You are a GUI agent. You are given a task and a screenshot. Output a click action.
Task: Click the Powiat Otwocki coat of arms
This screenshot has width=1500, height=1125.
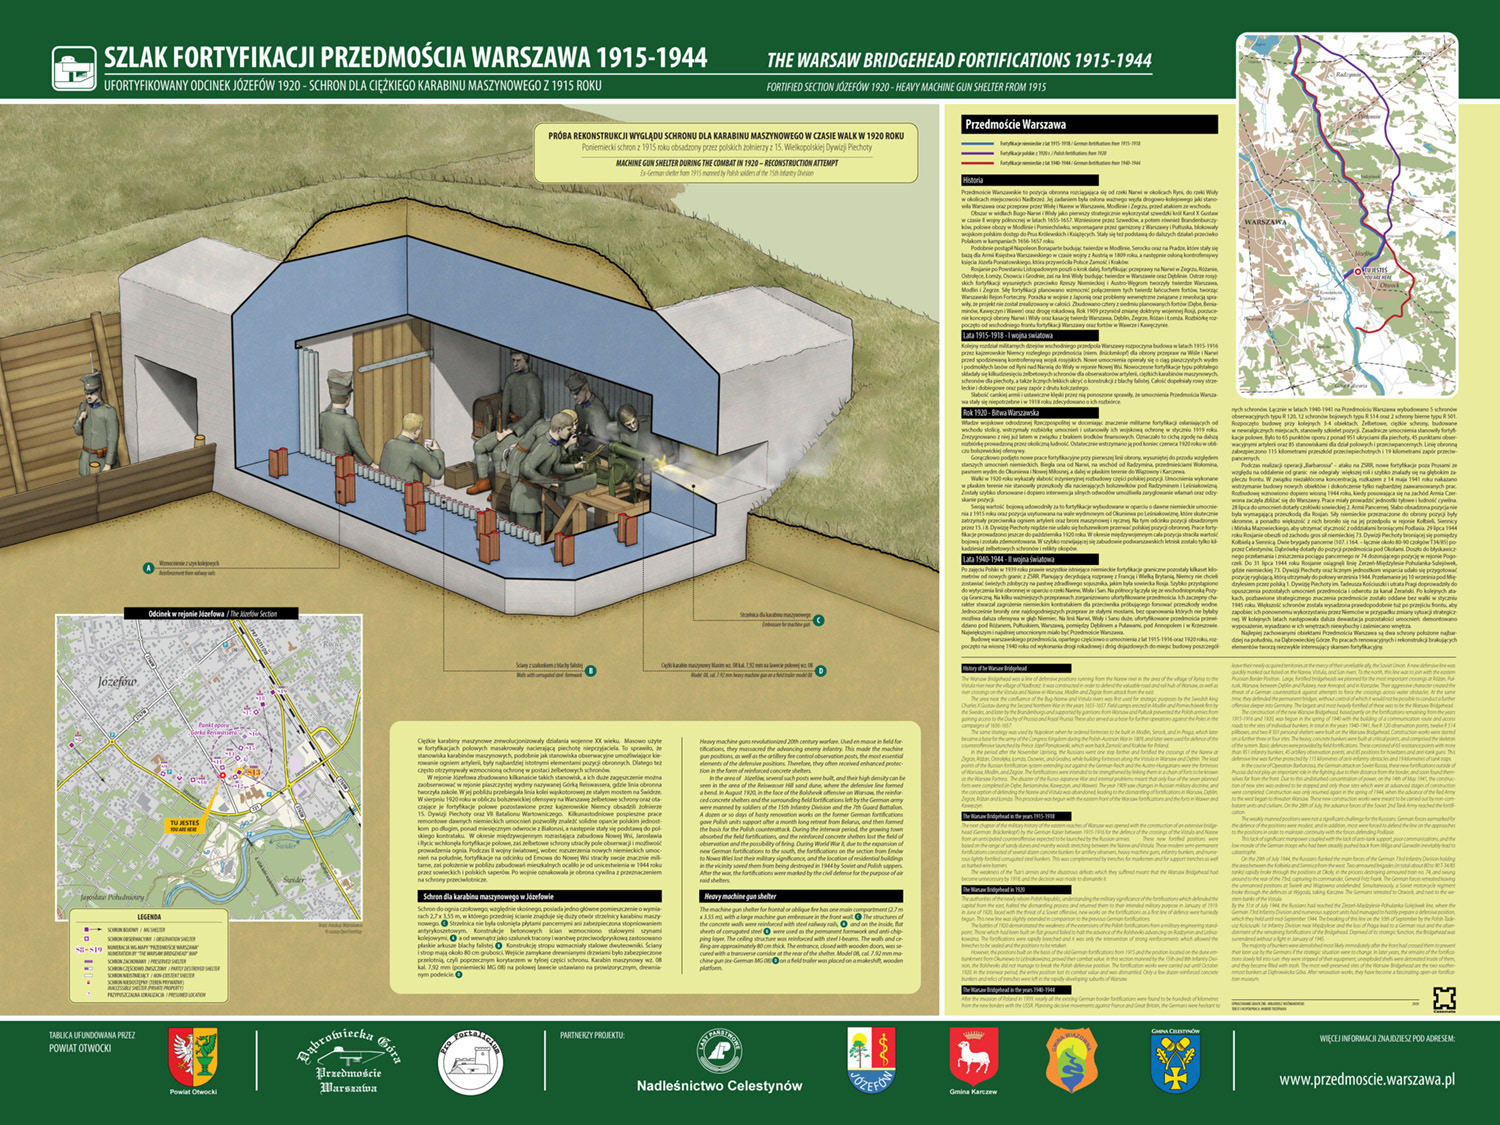click(x=193, y=1057)
